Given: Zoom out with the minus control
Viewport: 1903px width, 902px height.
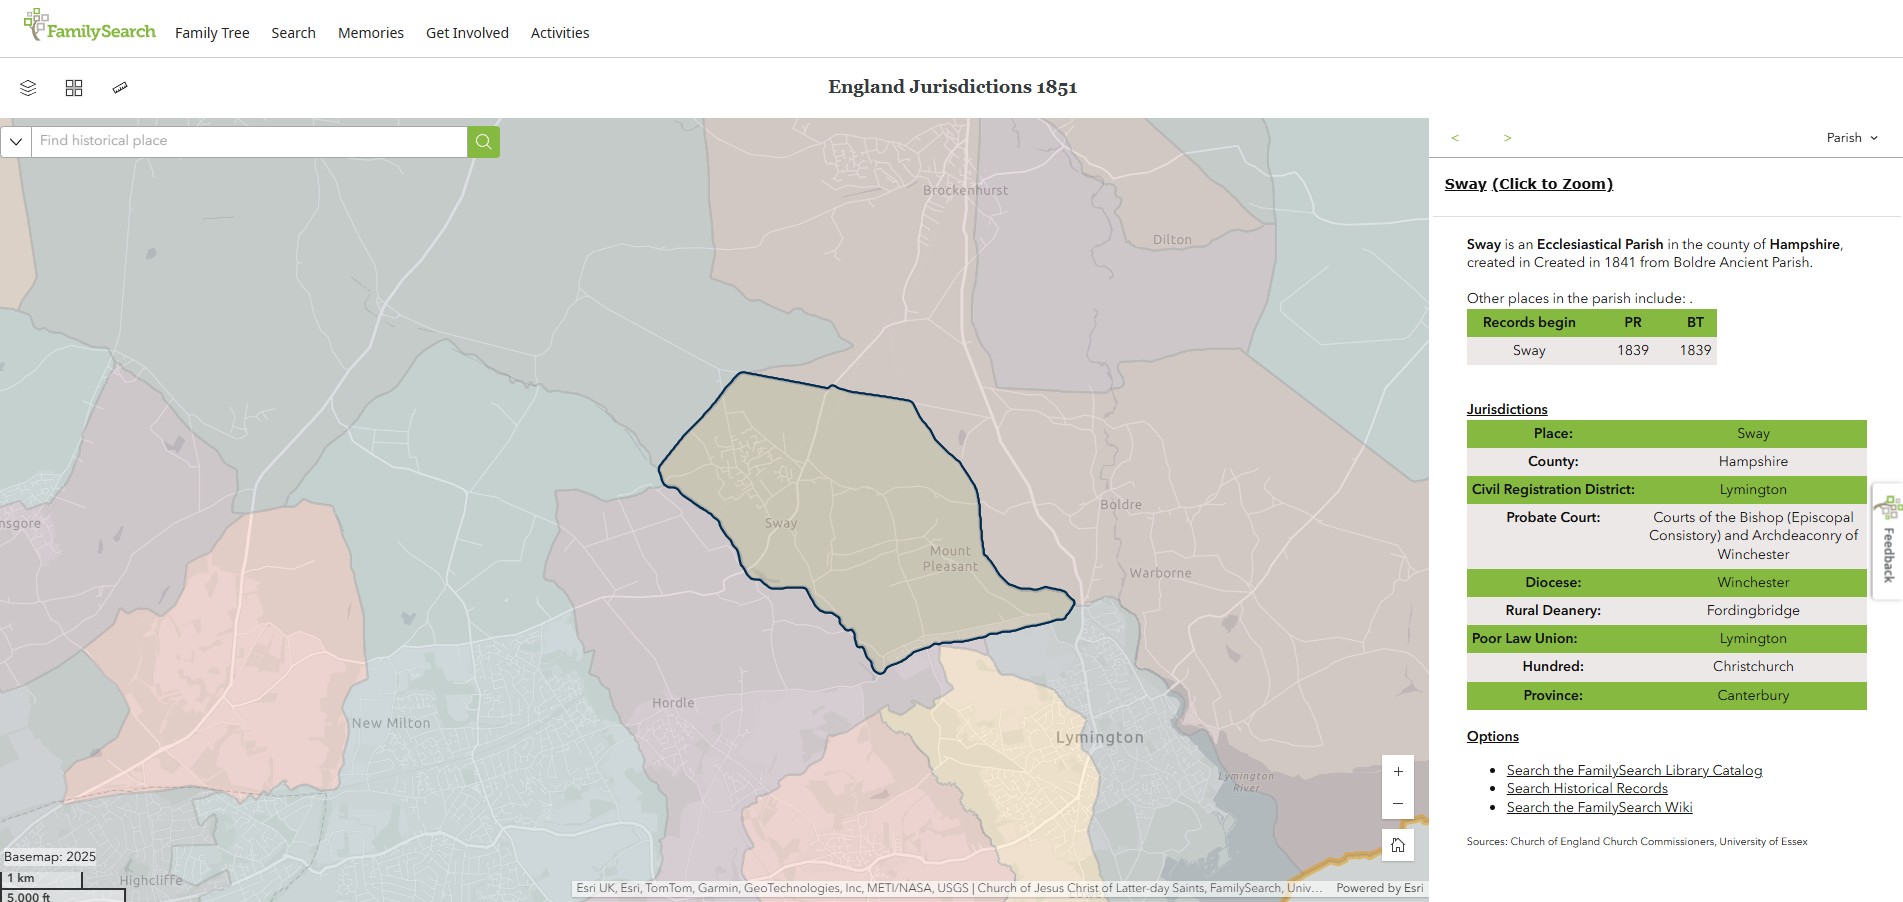Looking at the screenshot, I should pyautogui.click(x=1398, y=803).
